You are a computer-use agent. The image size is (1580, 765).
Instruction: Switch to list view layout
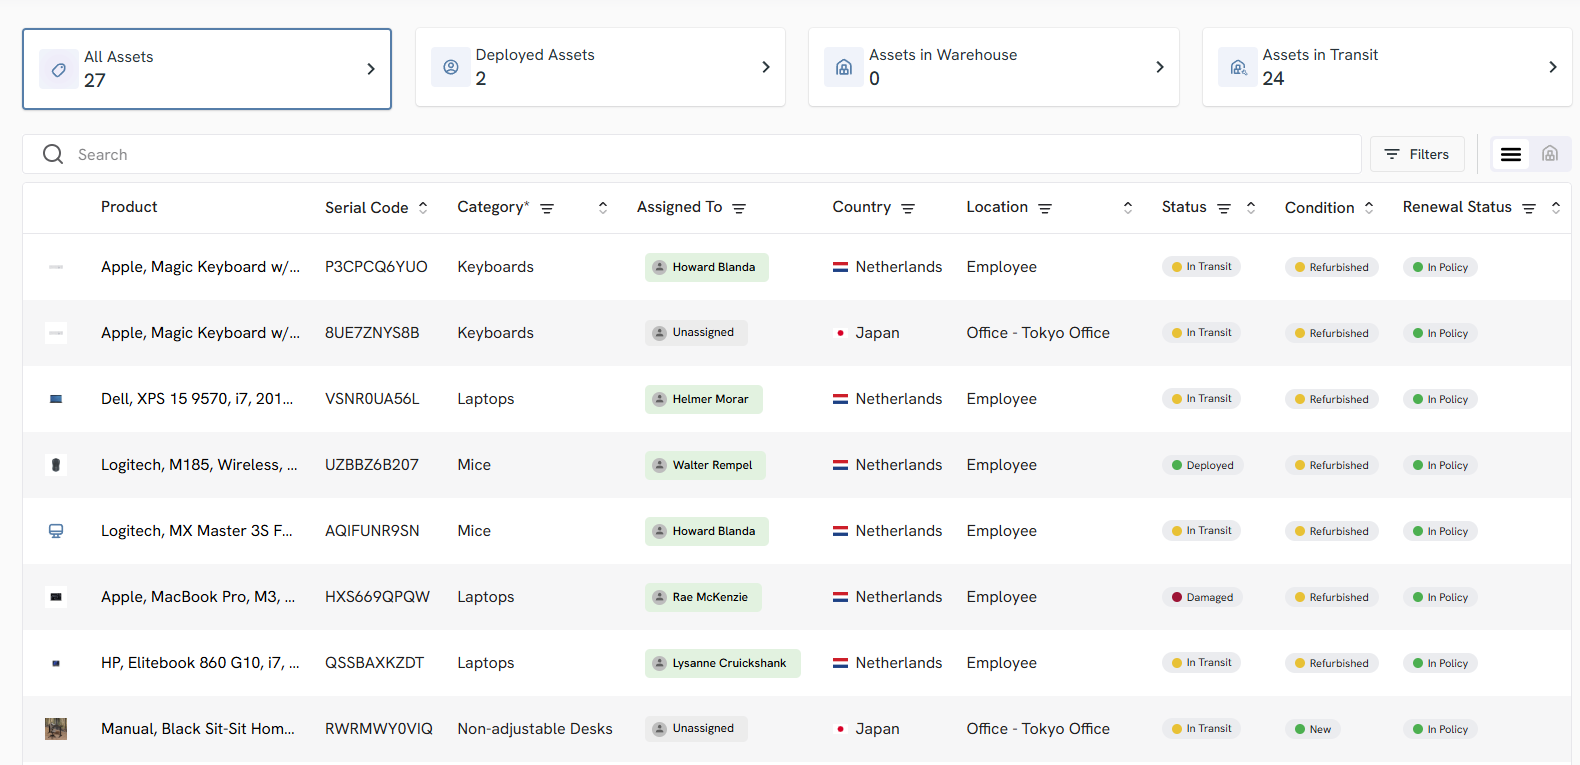click(1510, 154)
